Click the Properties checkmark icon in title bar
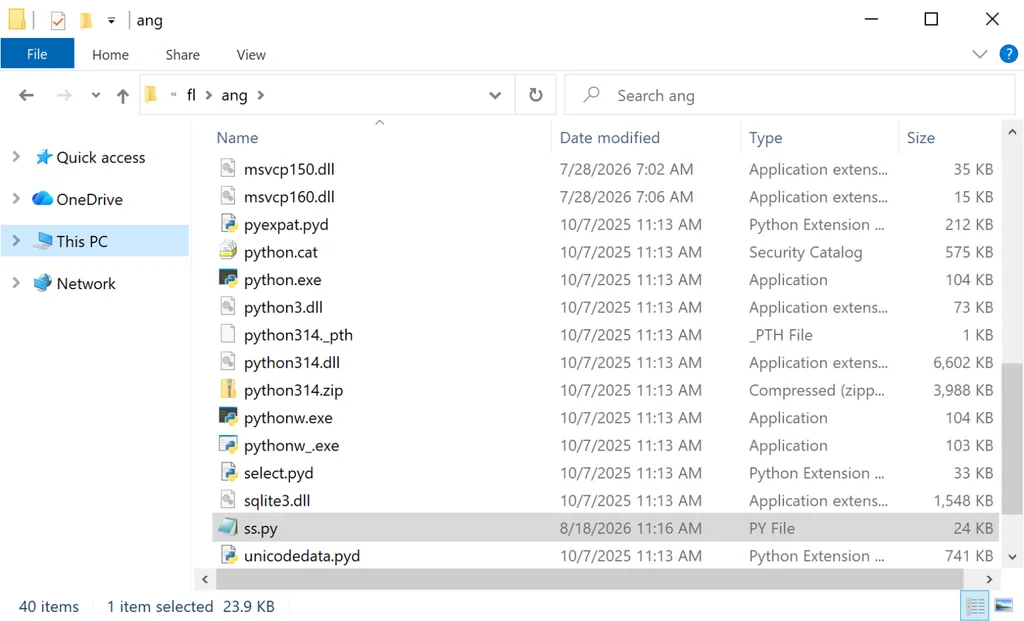 point(58,20)
